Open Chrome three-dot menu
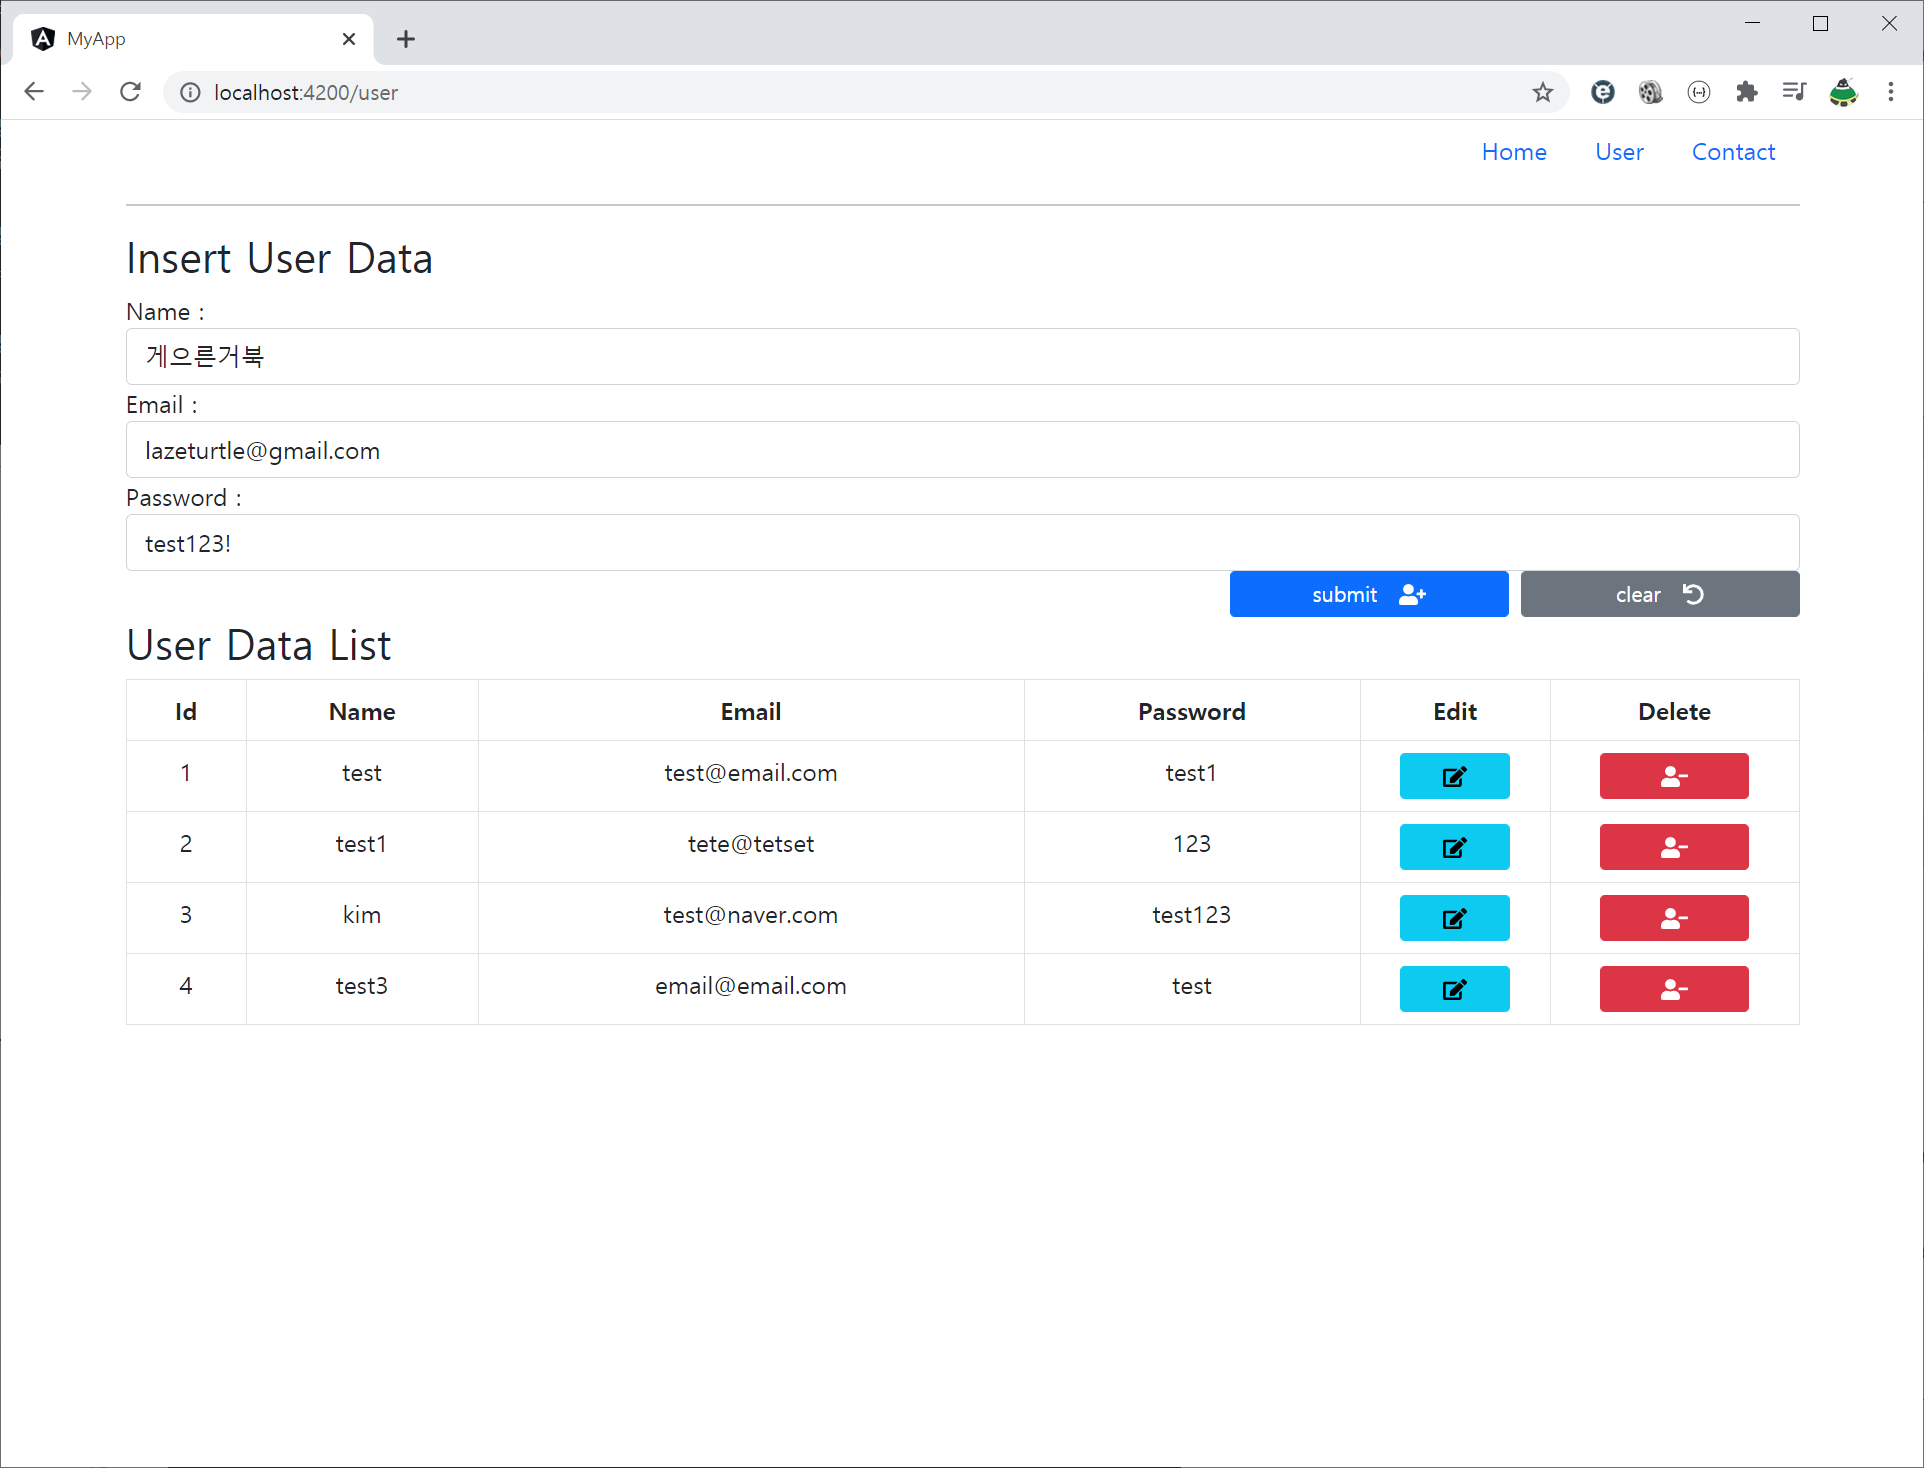This screenshot has height=1468, width=1924. (1890, 92)
